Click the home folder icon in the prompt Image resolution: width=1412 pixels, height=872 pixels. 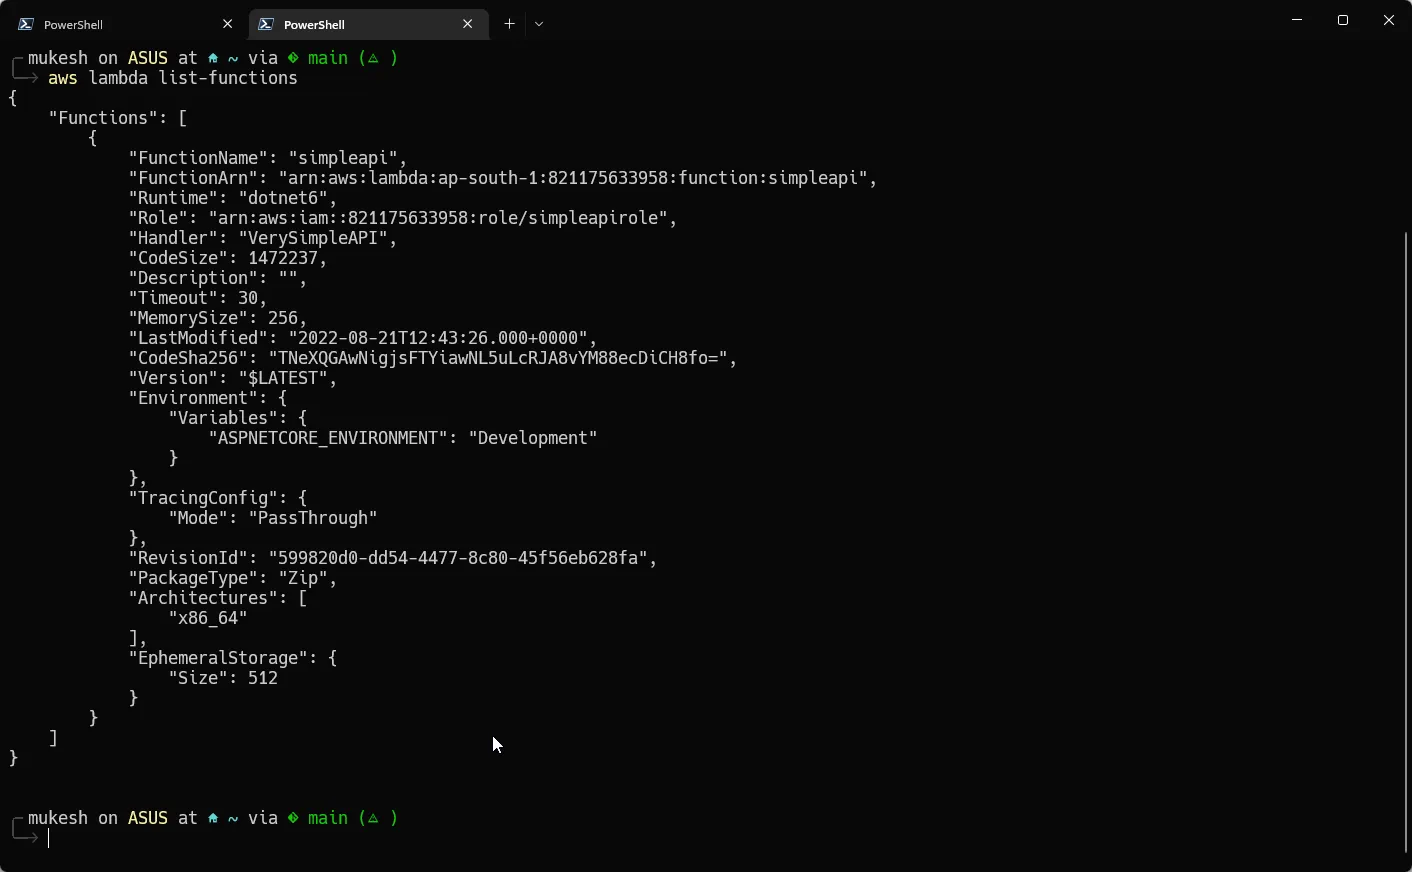click(212, 58)
